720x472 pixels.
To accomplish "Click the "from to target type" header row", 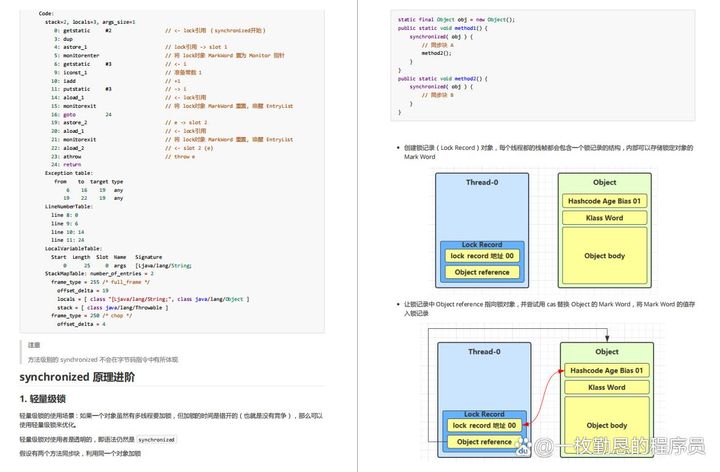I will (89, 181).
